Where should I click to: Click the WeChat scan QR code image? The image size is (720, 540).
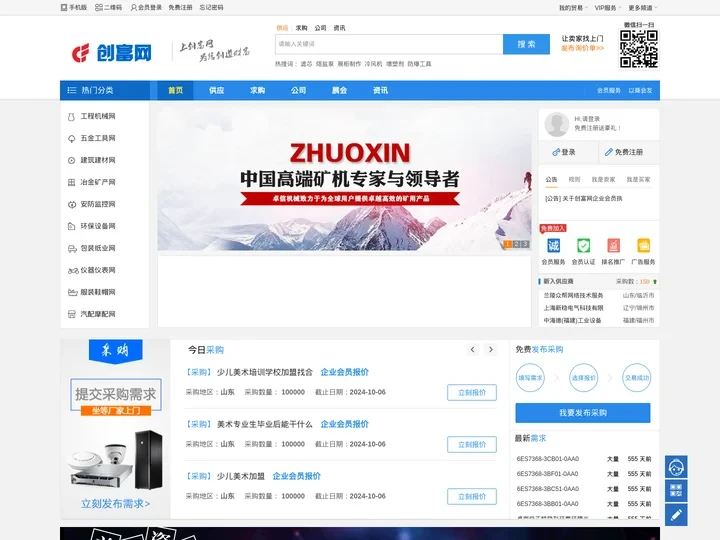[x=639, y=49]
